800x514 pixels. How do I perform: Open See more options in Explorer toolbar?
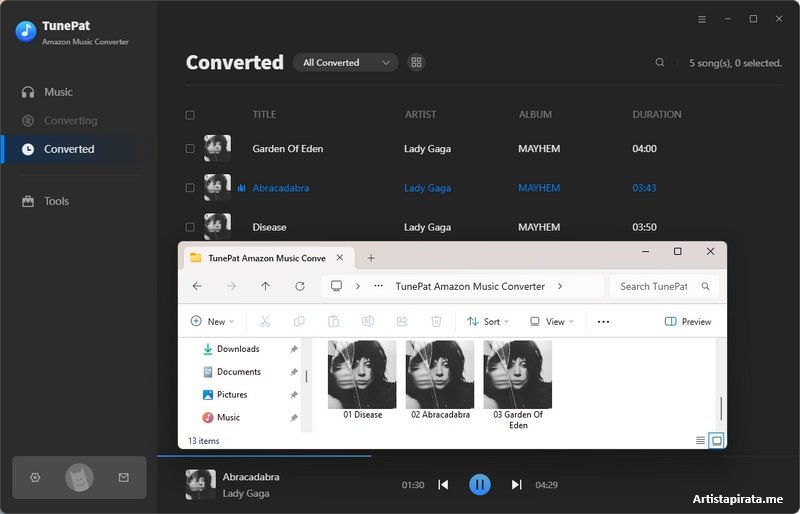603,322
